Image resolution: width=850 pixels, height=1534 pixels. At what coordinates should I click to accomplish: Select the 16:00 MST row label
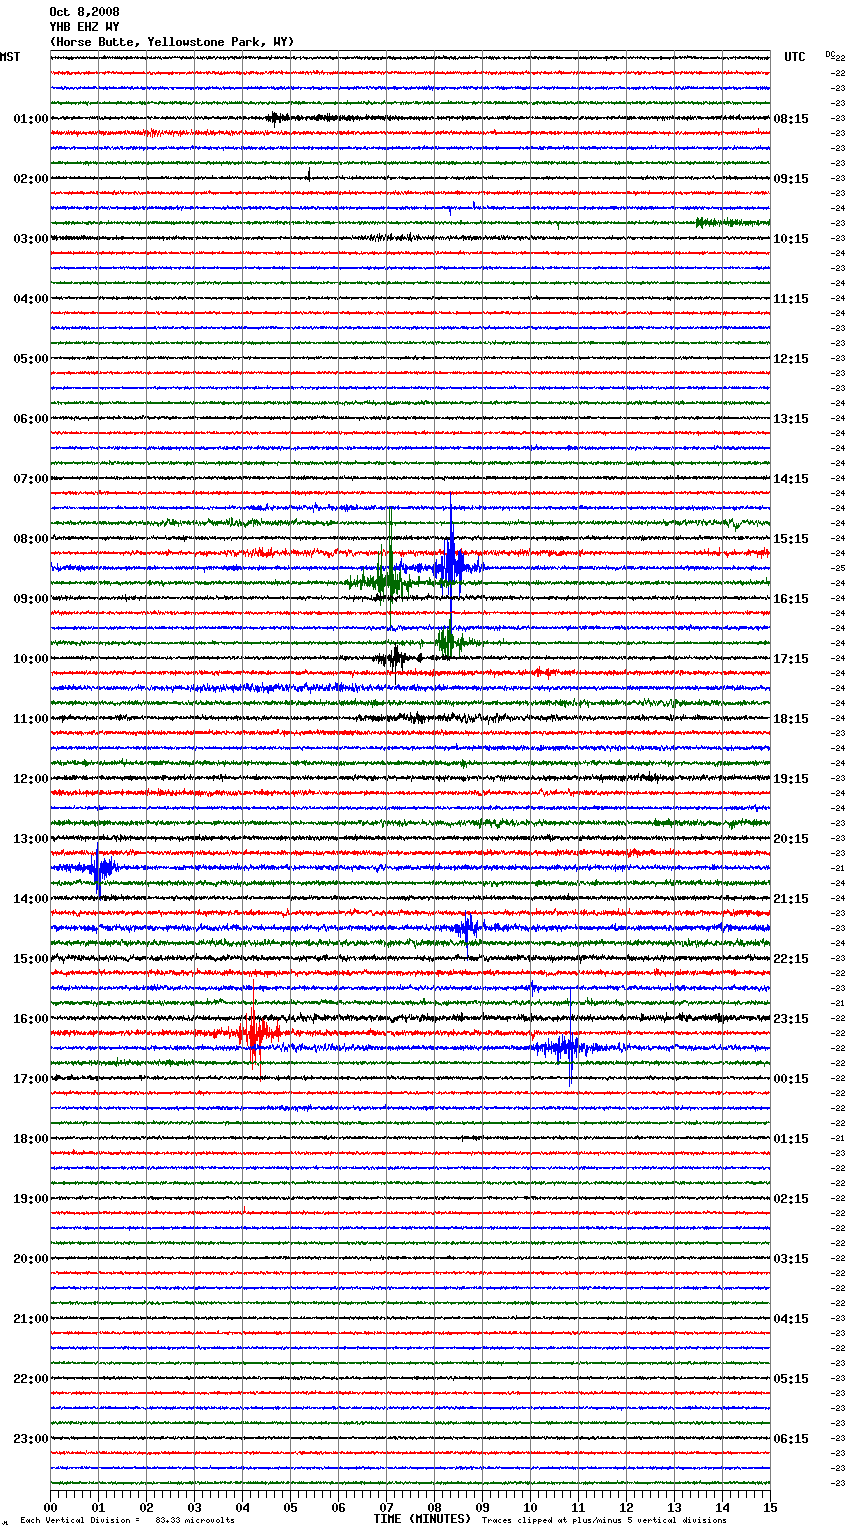click(x=31, y=1019)
